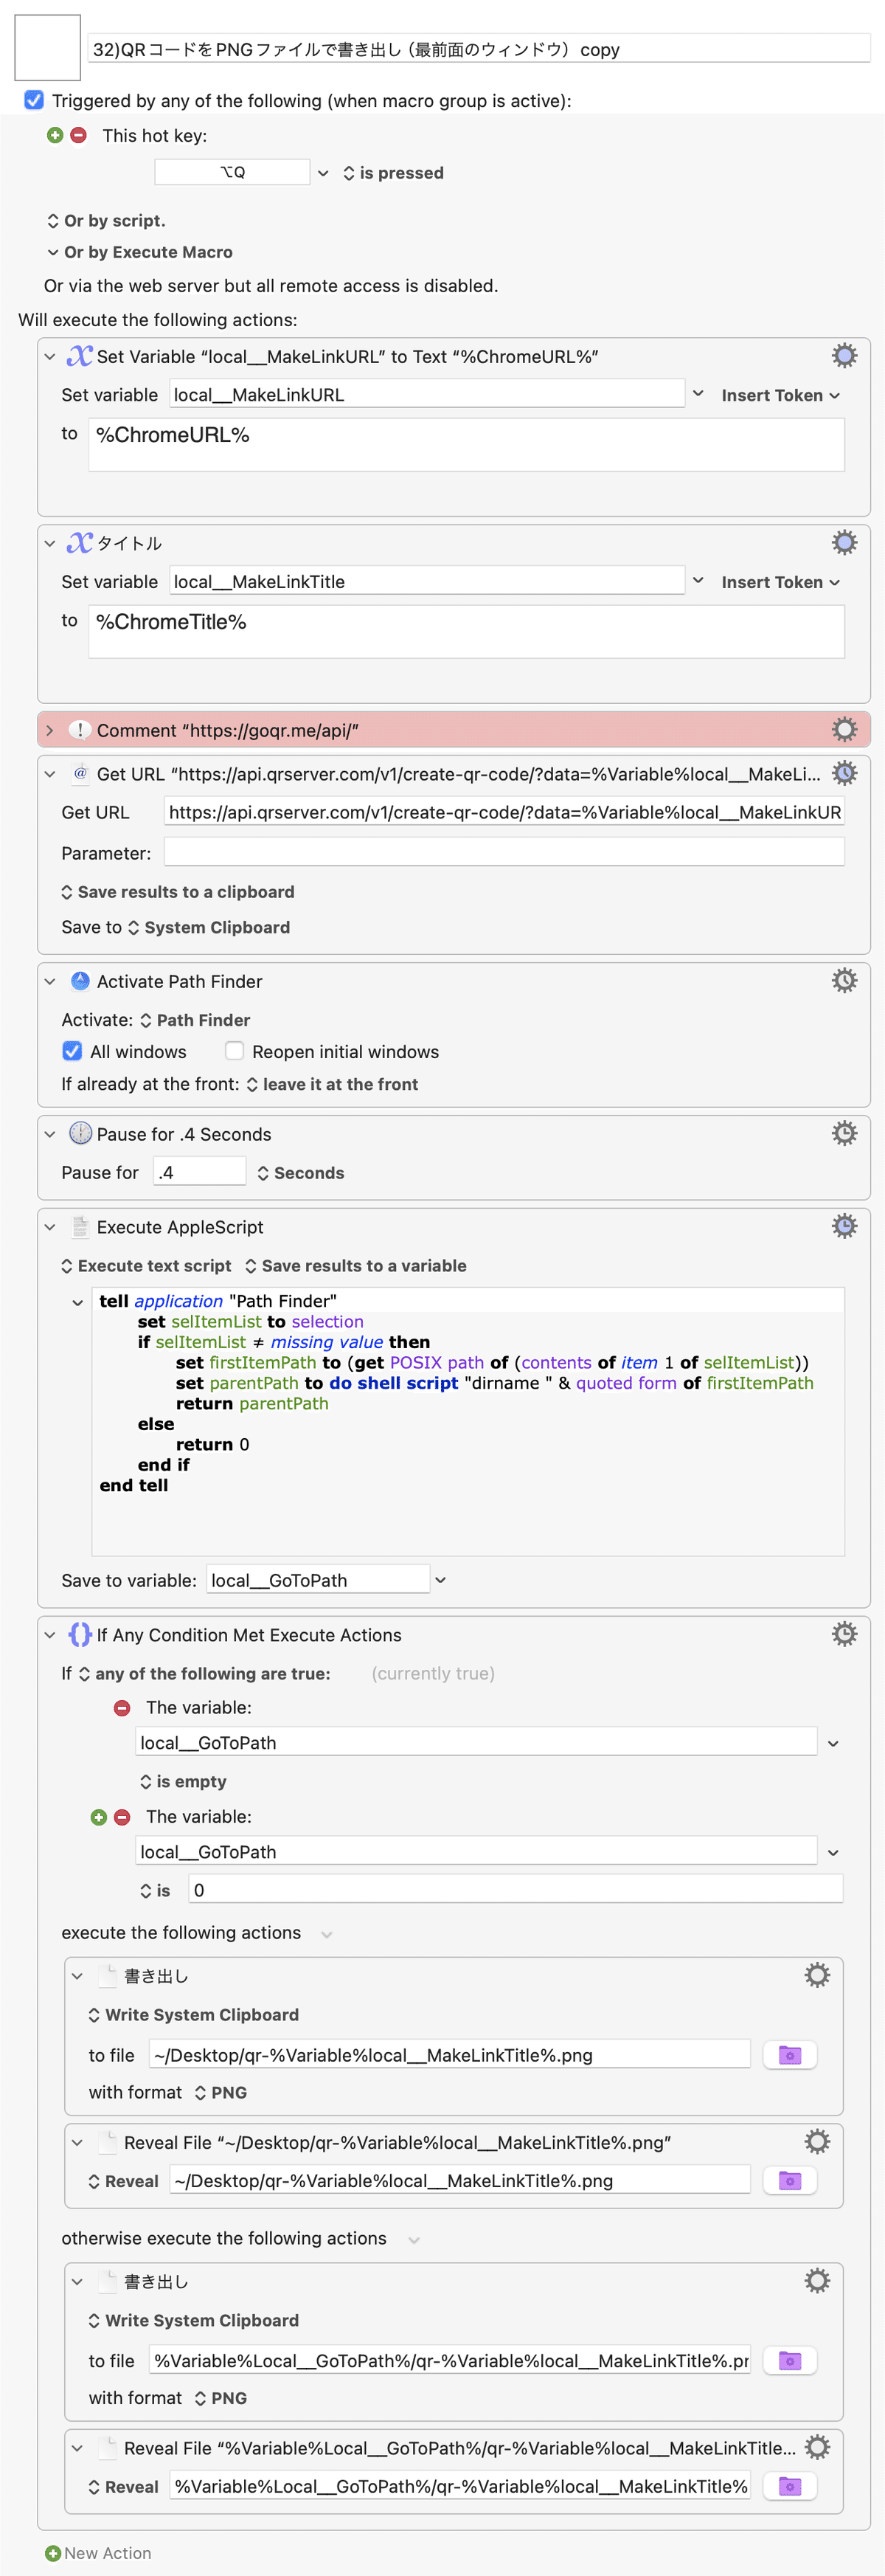Uncheck the All windows checkbox
This screenshot has width=885, height=2576.
72,1051
